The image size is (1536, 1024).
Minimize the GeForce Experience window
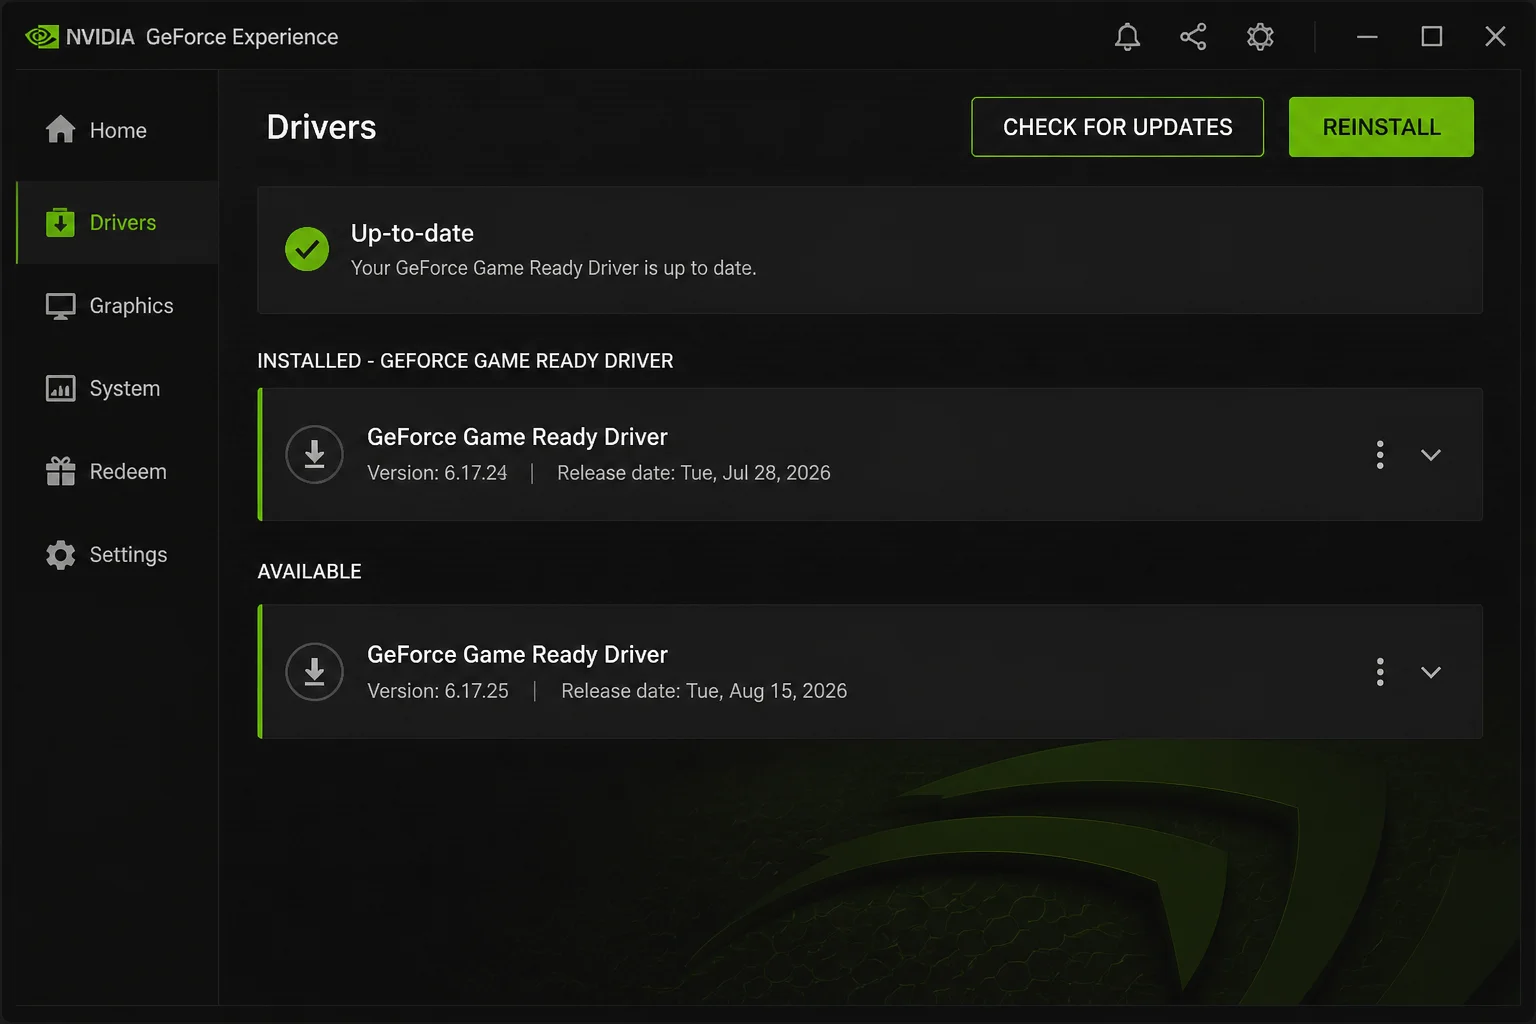click(1367, 37)
